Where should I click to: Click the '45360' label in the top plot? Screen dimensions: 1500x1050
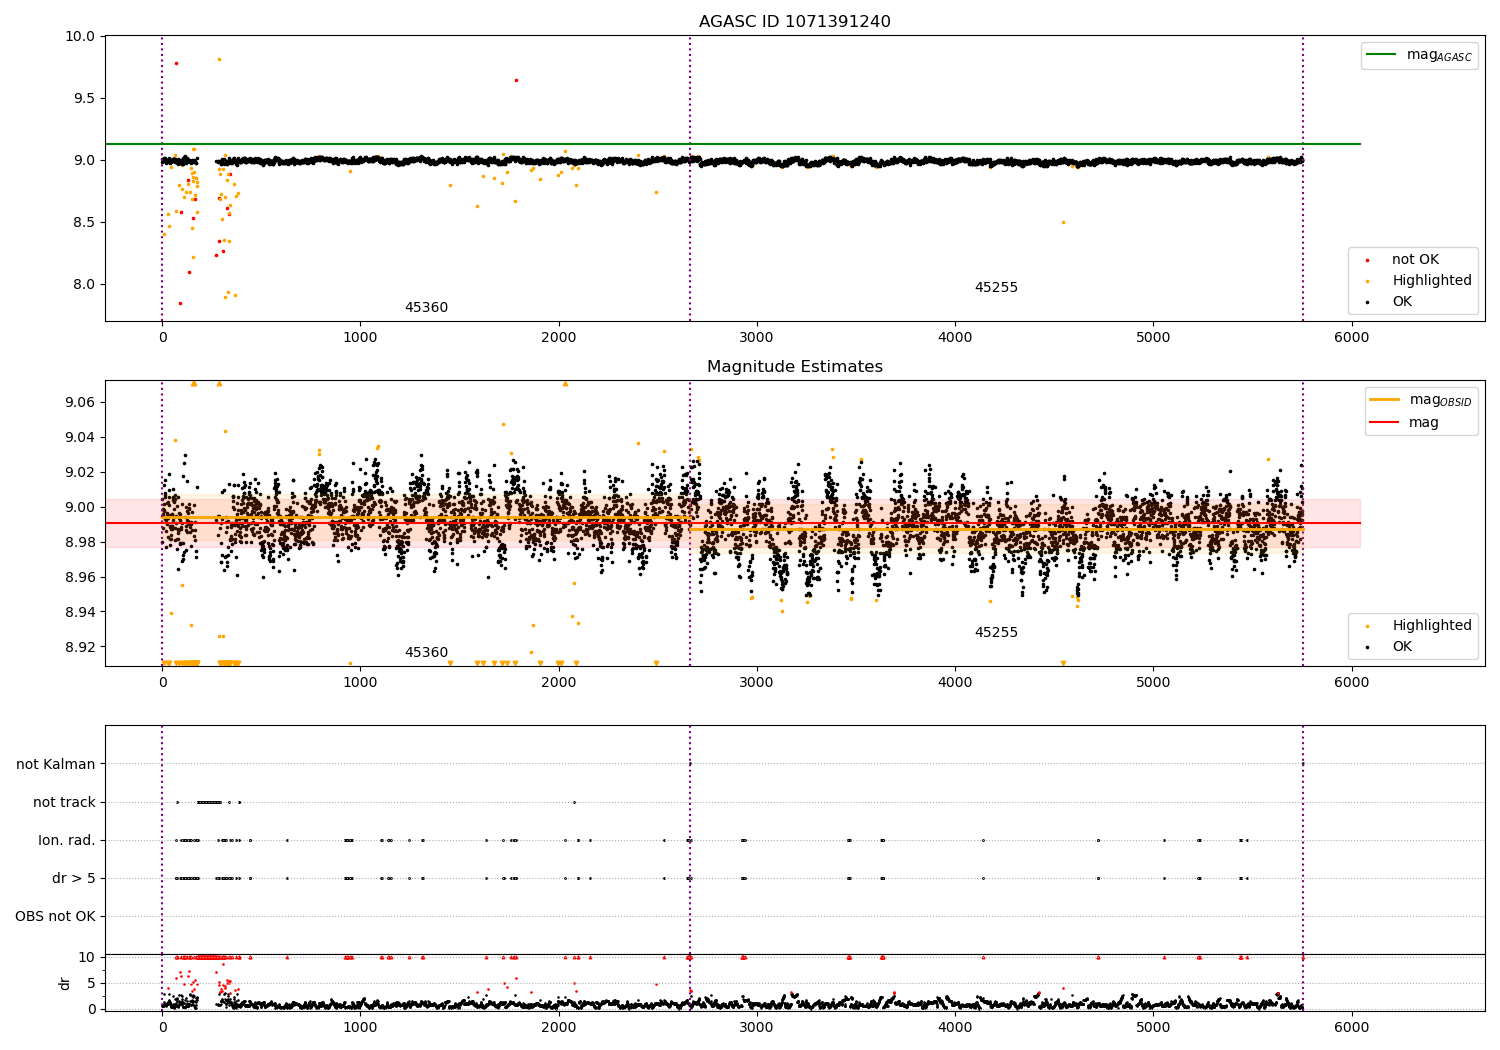(x=426, y=308)
